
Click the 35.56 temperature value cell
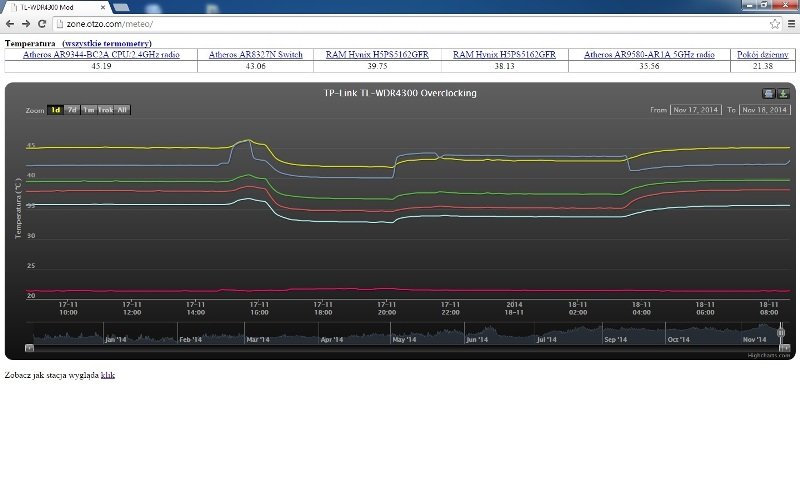(649, 66)
